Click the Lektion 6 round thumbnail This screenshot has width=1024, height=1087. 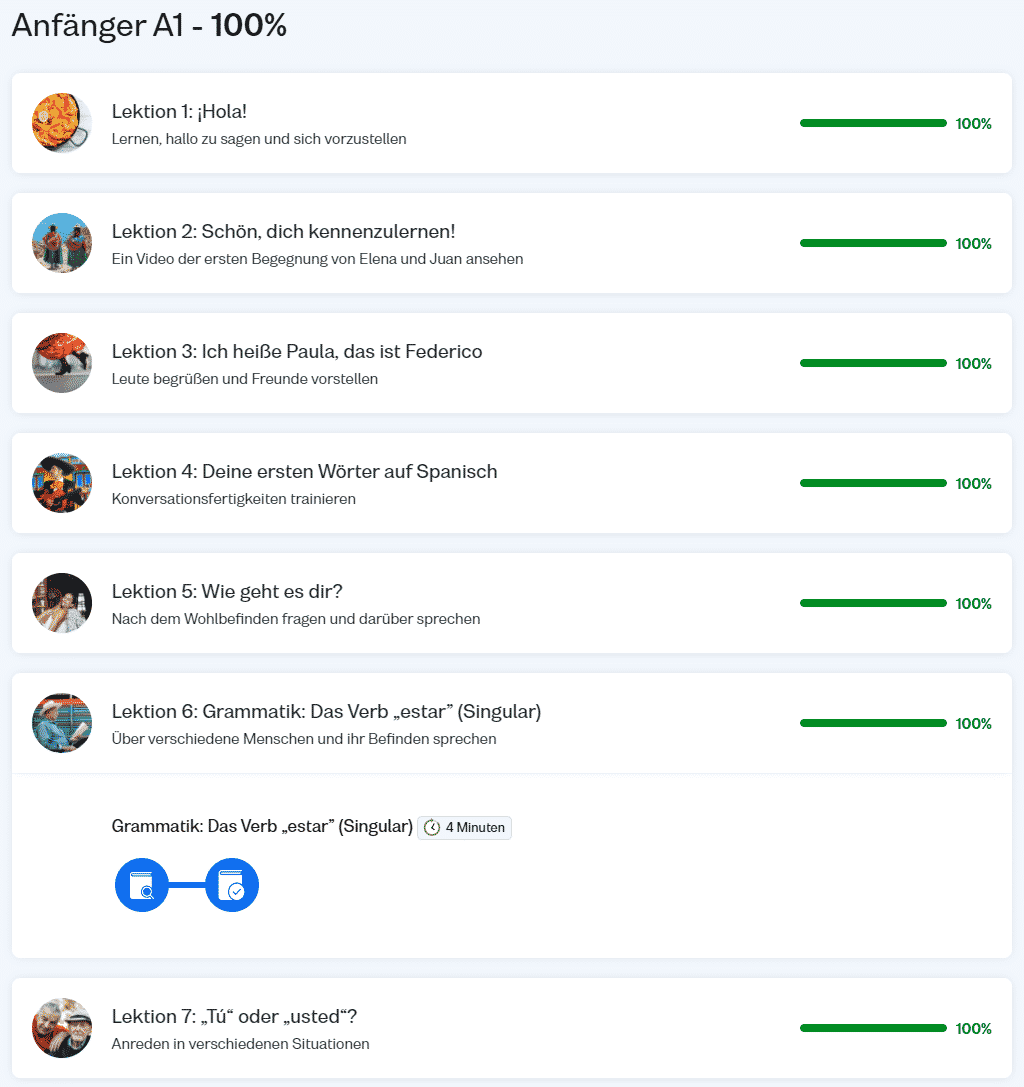point(62,723)
